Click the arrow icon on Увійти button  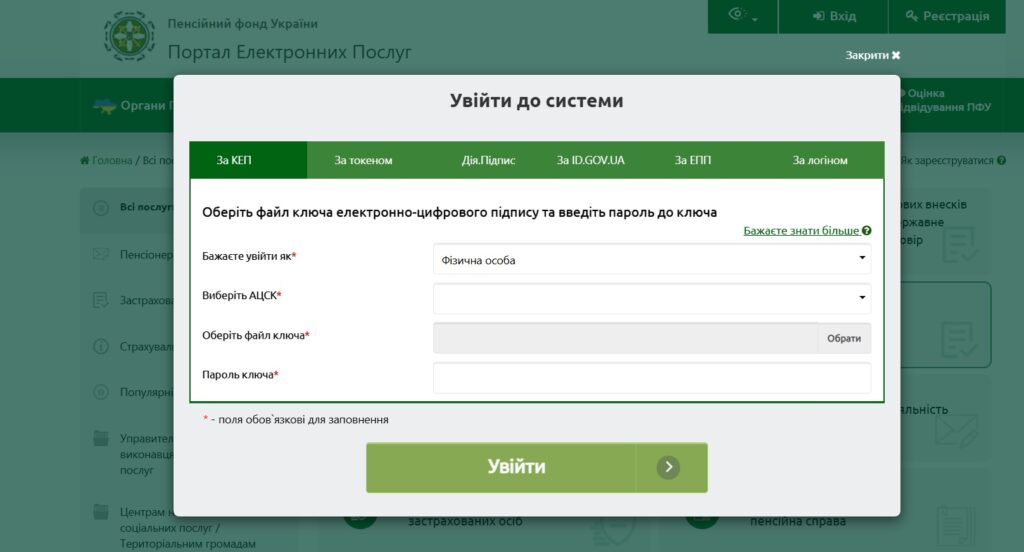click(x=668, y=467)
